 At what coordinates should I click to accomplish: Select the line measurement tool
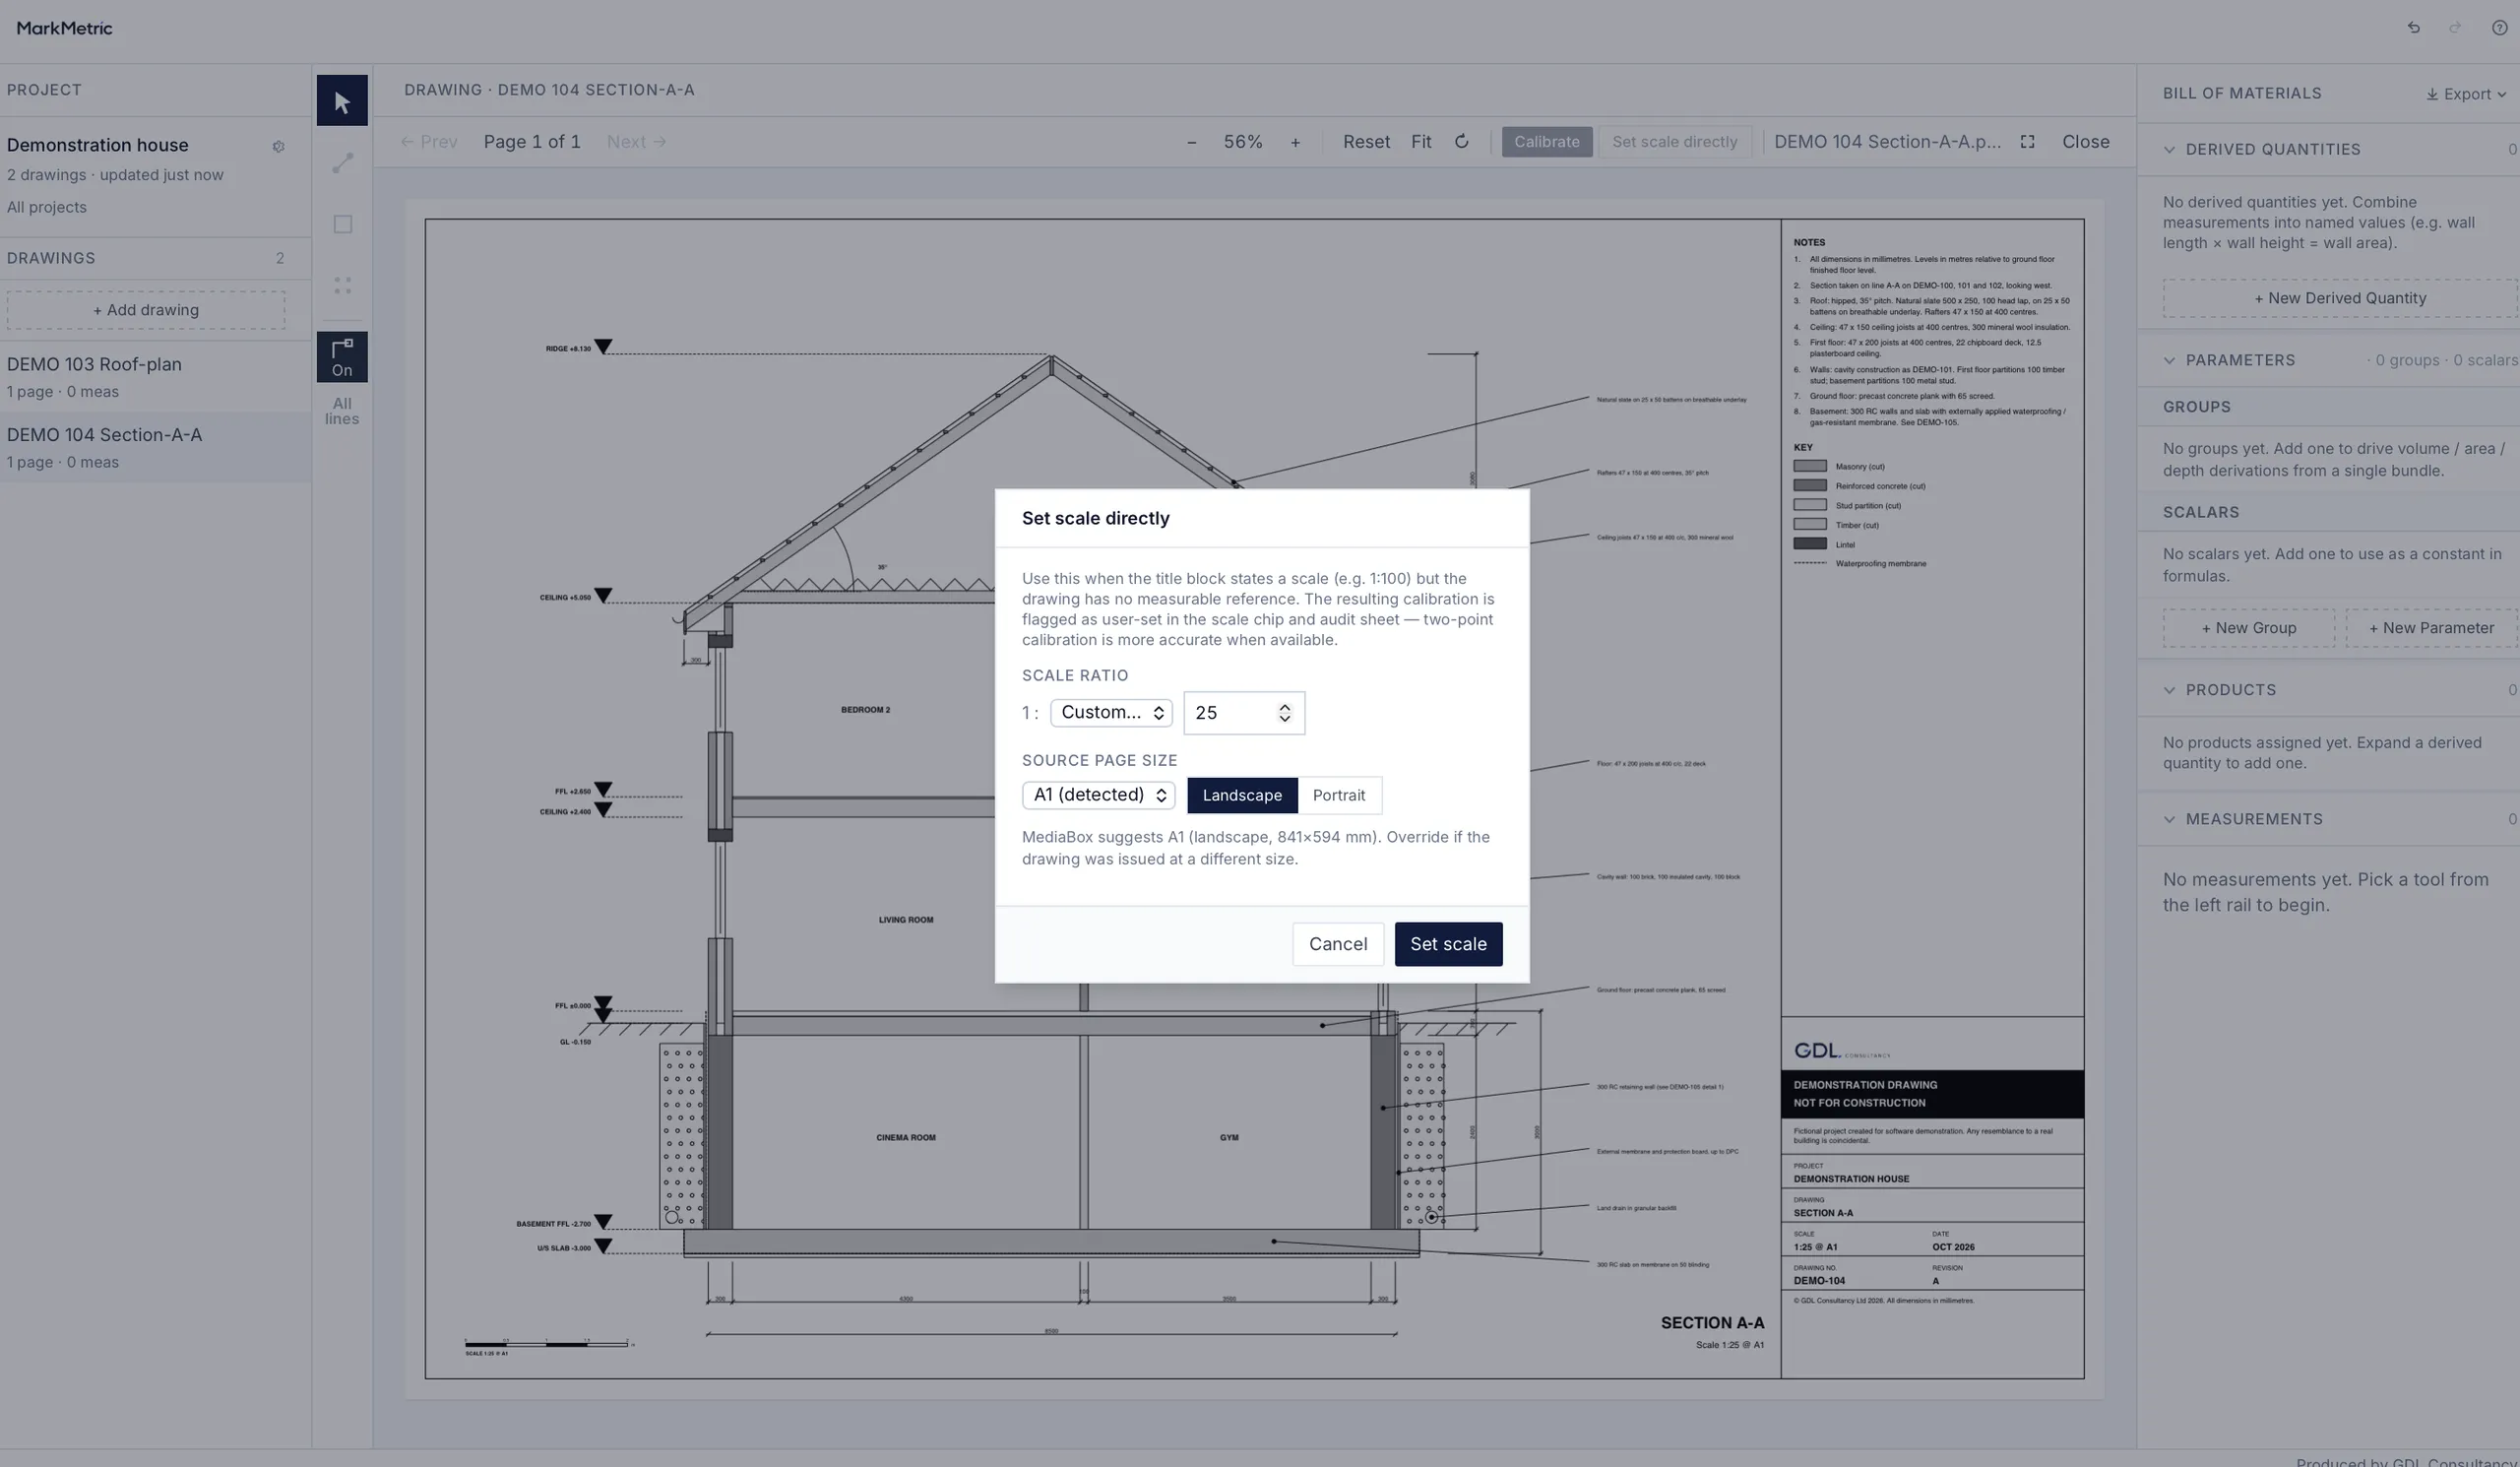(342, 163)
